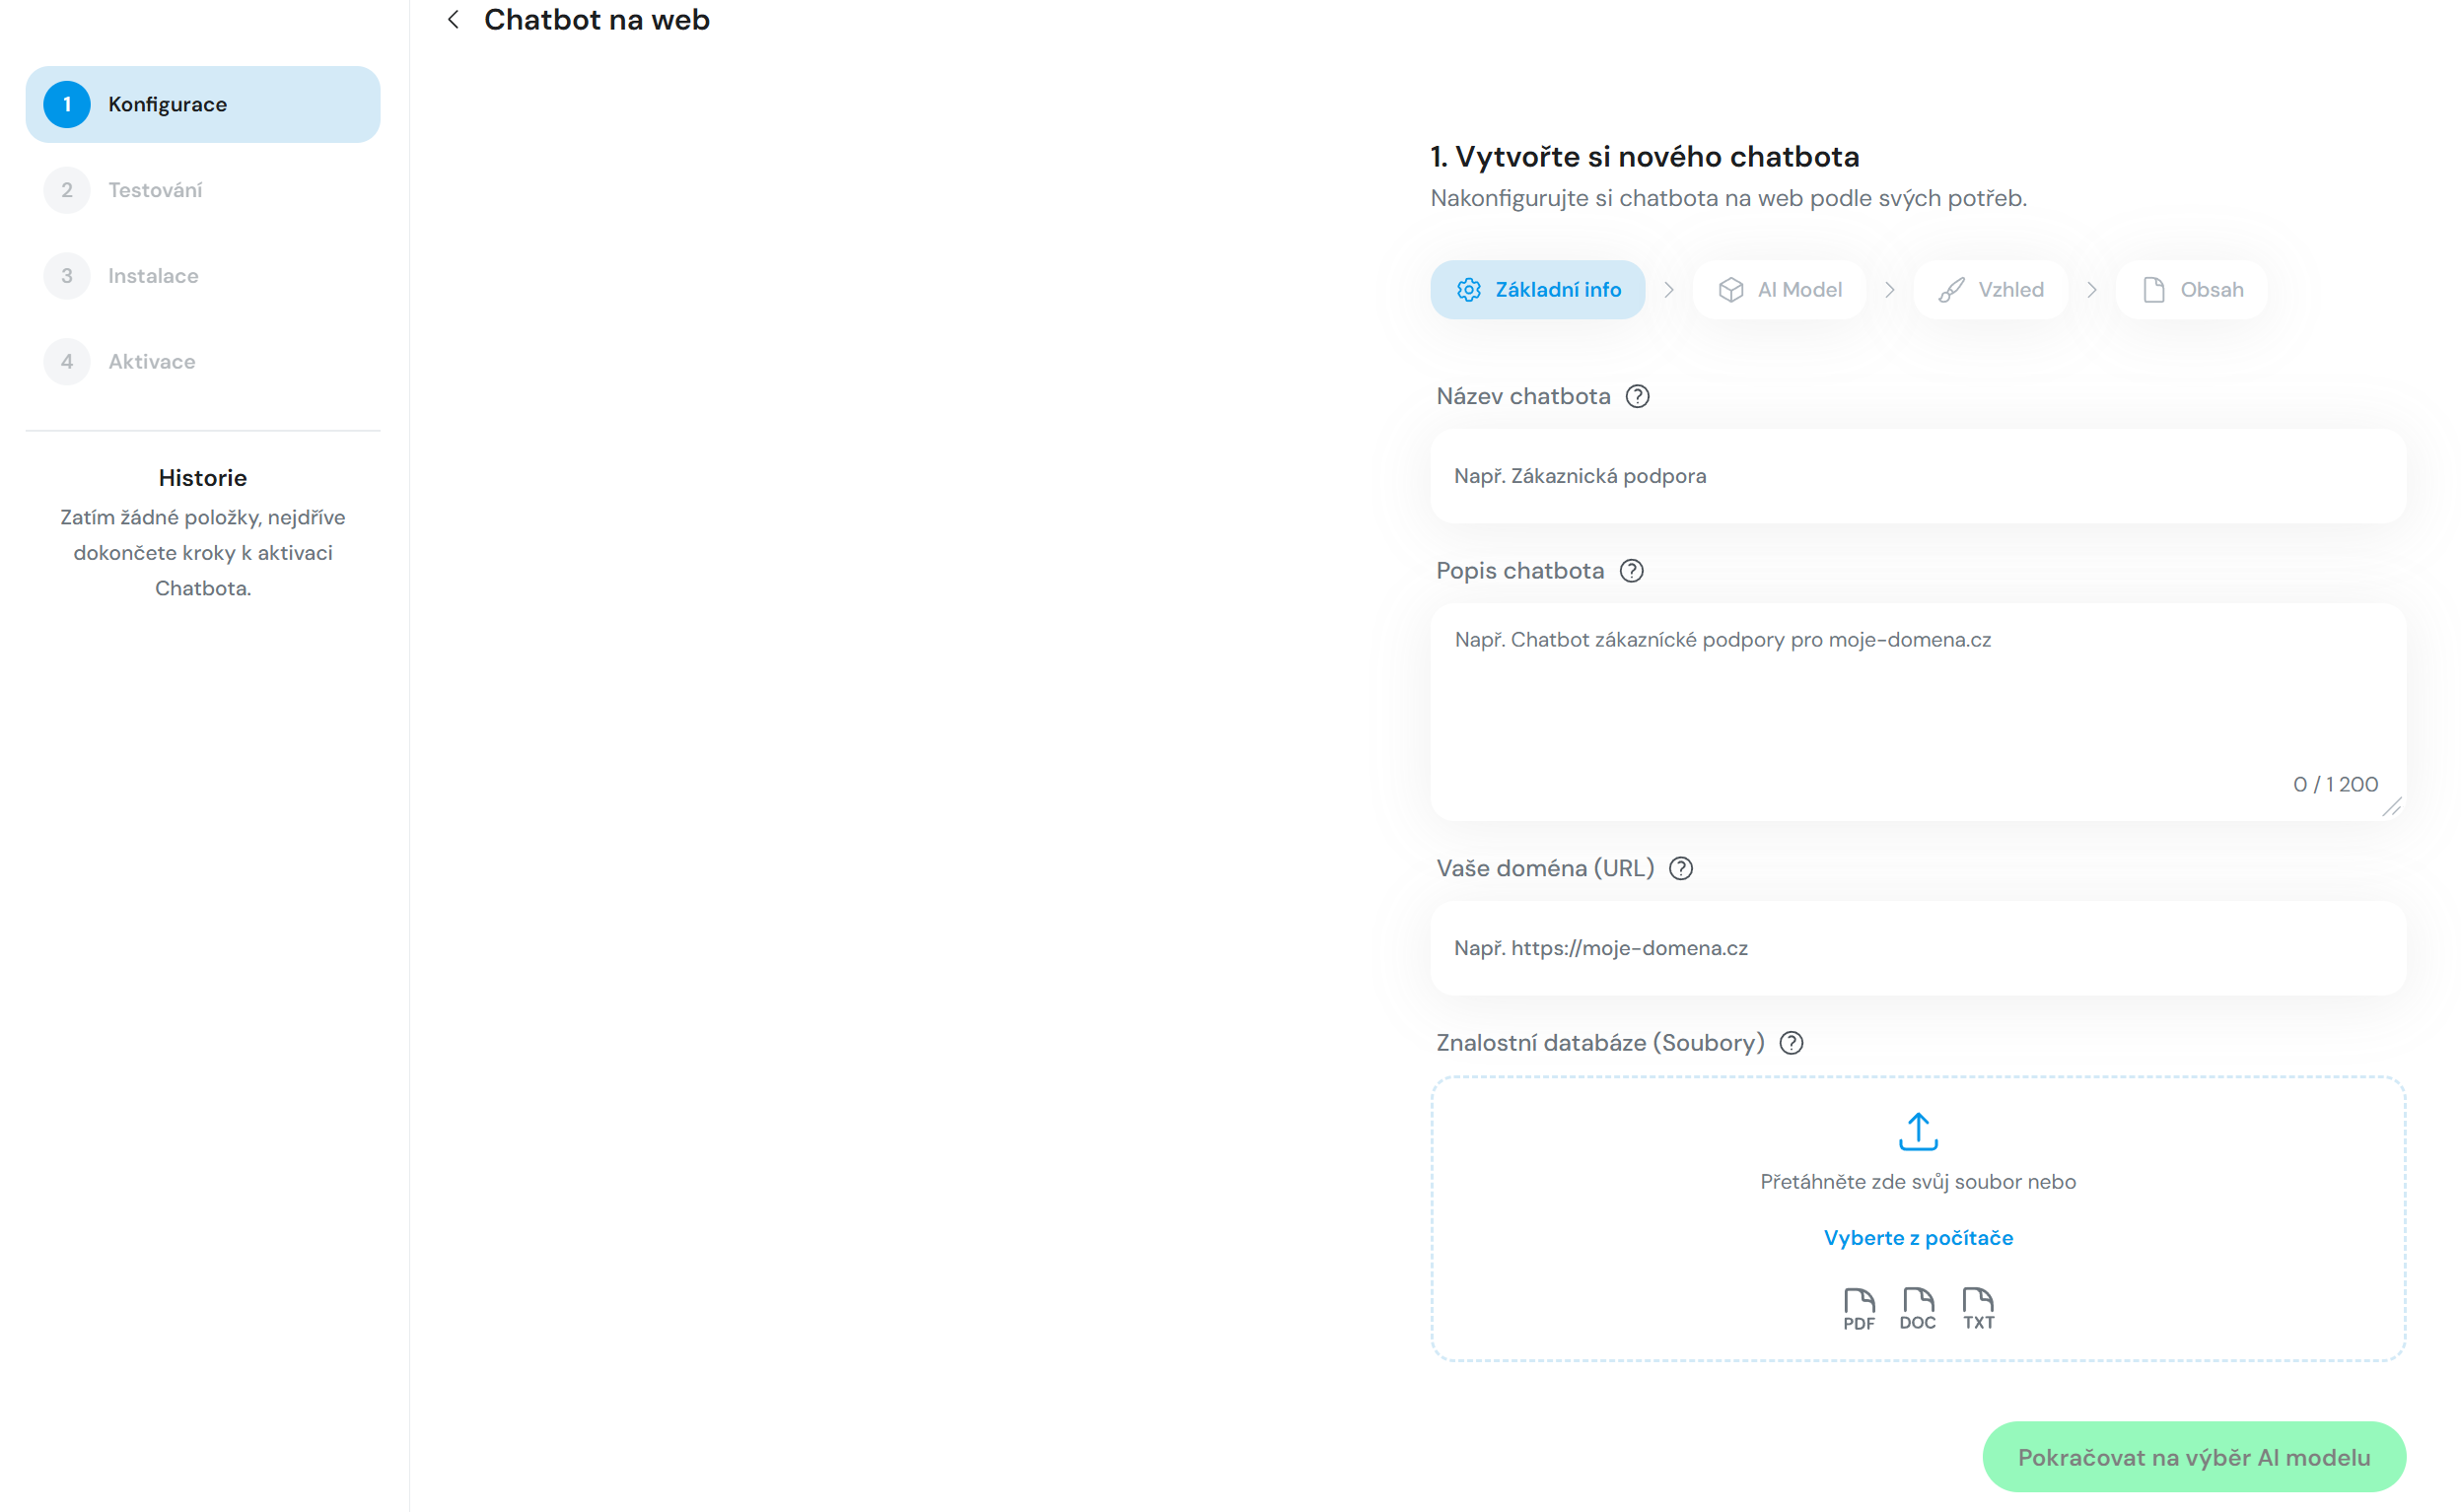Go to the Instalace step
2461x1512 pixels.
[x=203, y=276]
